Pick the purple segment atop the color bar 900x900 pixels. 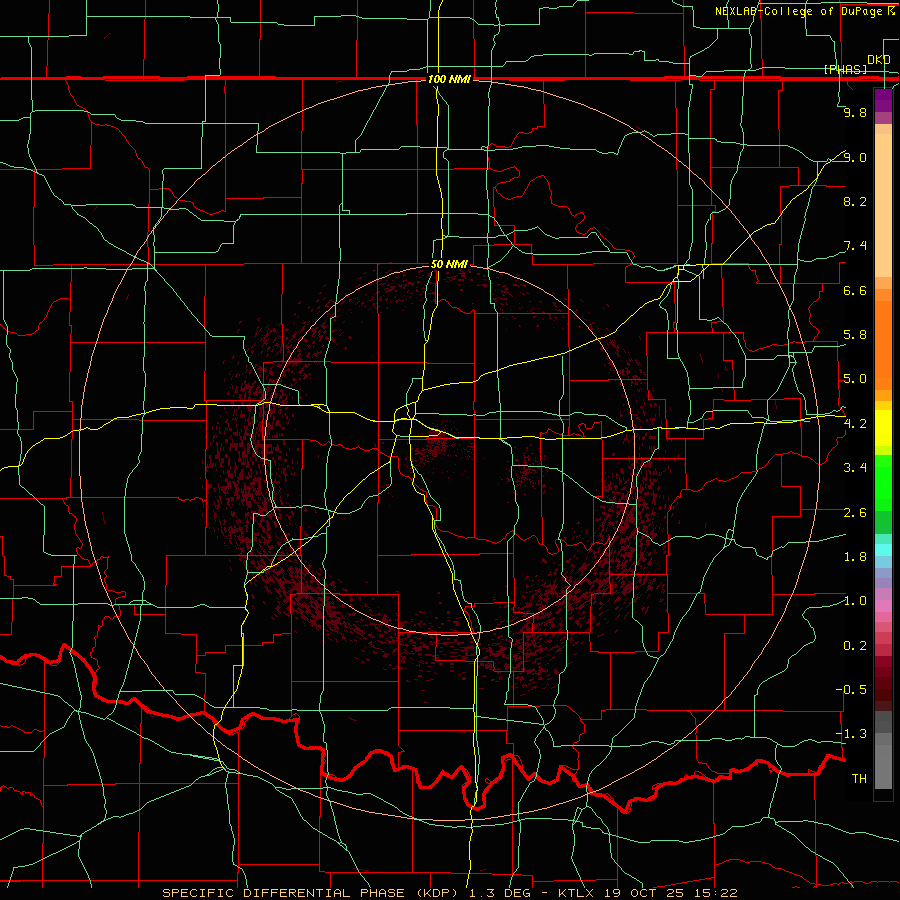click(x=883, y=100)
